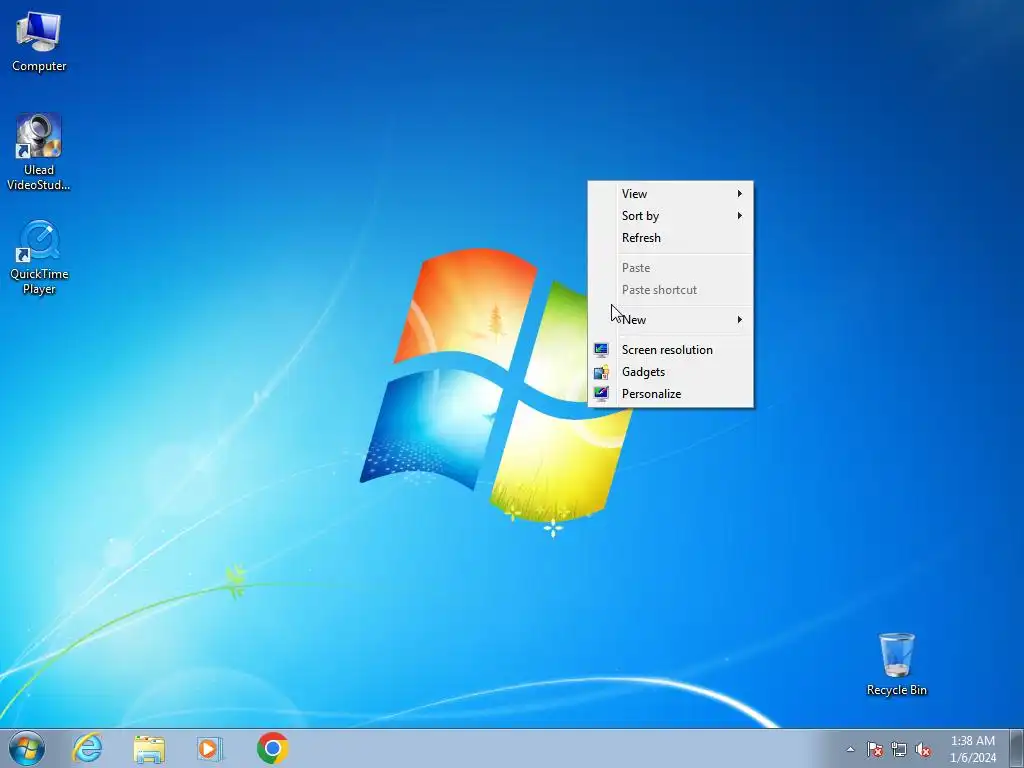
Task: Click the Gadgets menu icon
Action: (x=601, y=372)
